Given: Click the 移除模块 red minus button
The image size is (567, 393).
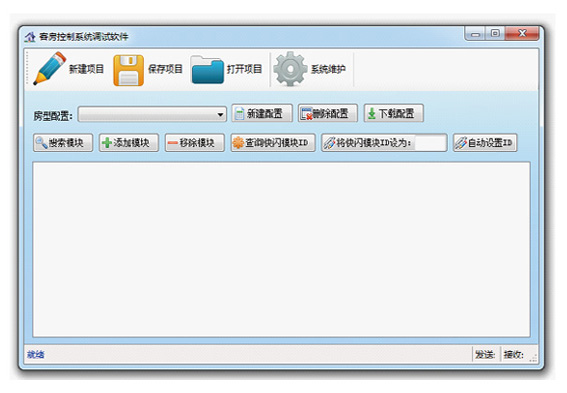Looking at the screenshot, I should [195, 143].
